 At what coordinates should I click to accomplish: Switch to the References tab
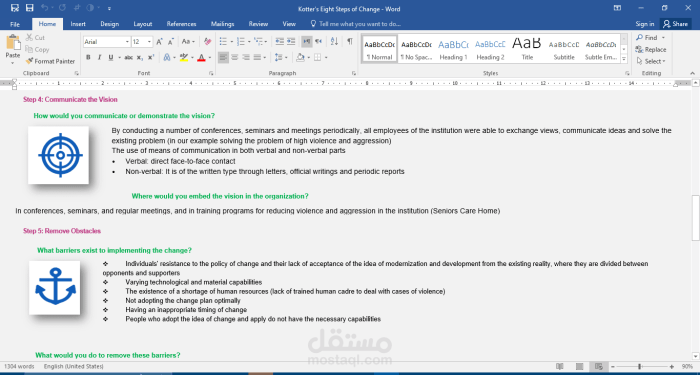coord(181,24)
